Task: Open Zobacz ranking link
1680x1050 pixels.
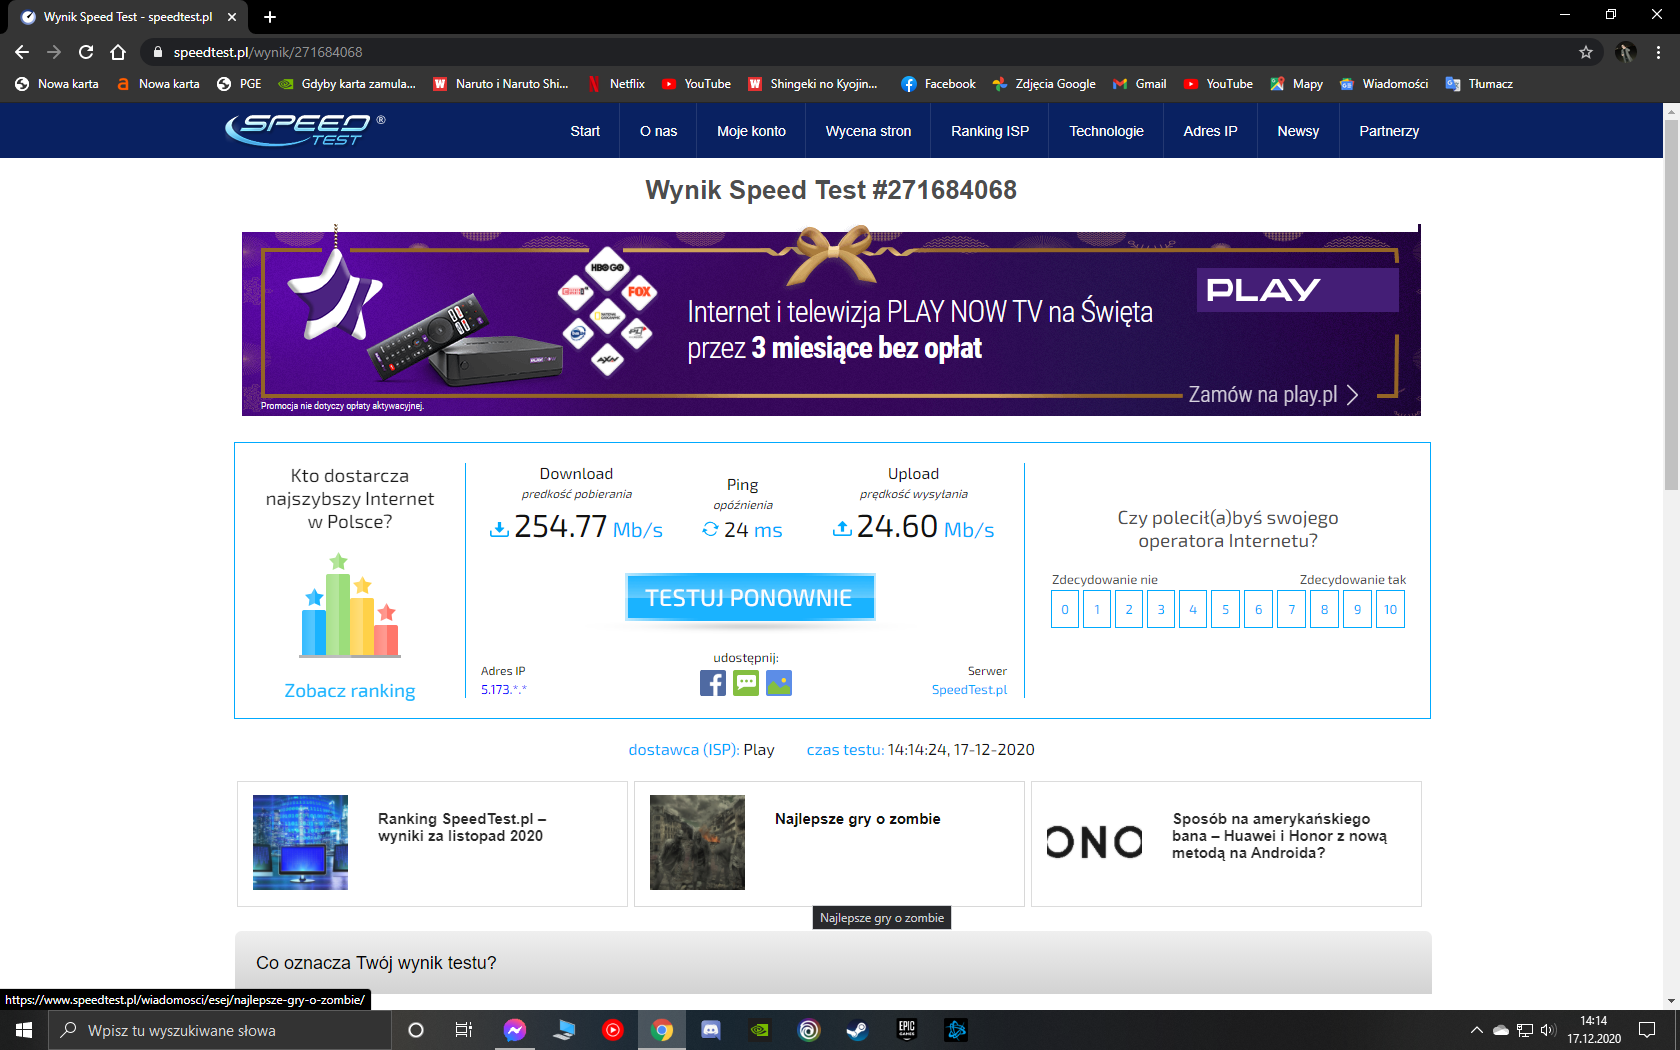Action: (350, 691)
